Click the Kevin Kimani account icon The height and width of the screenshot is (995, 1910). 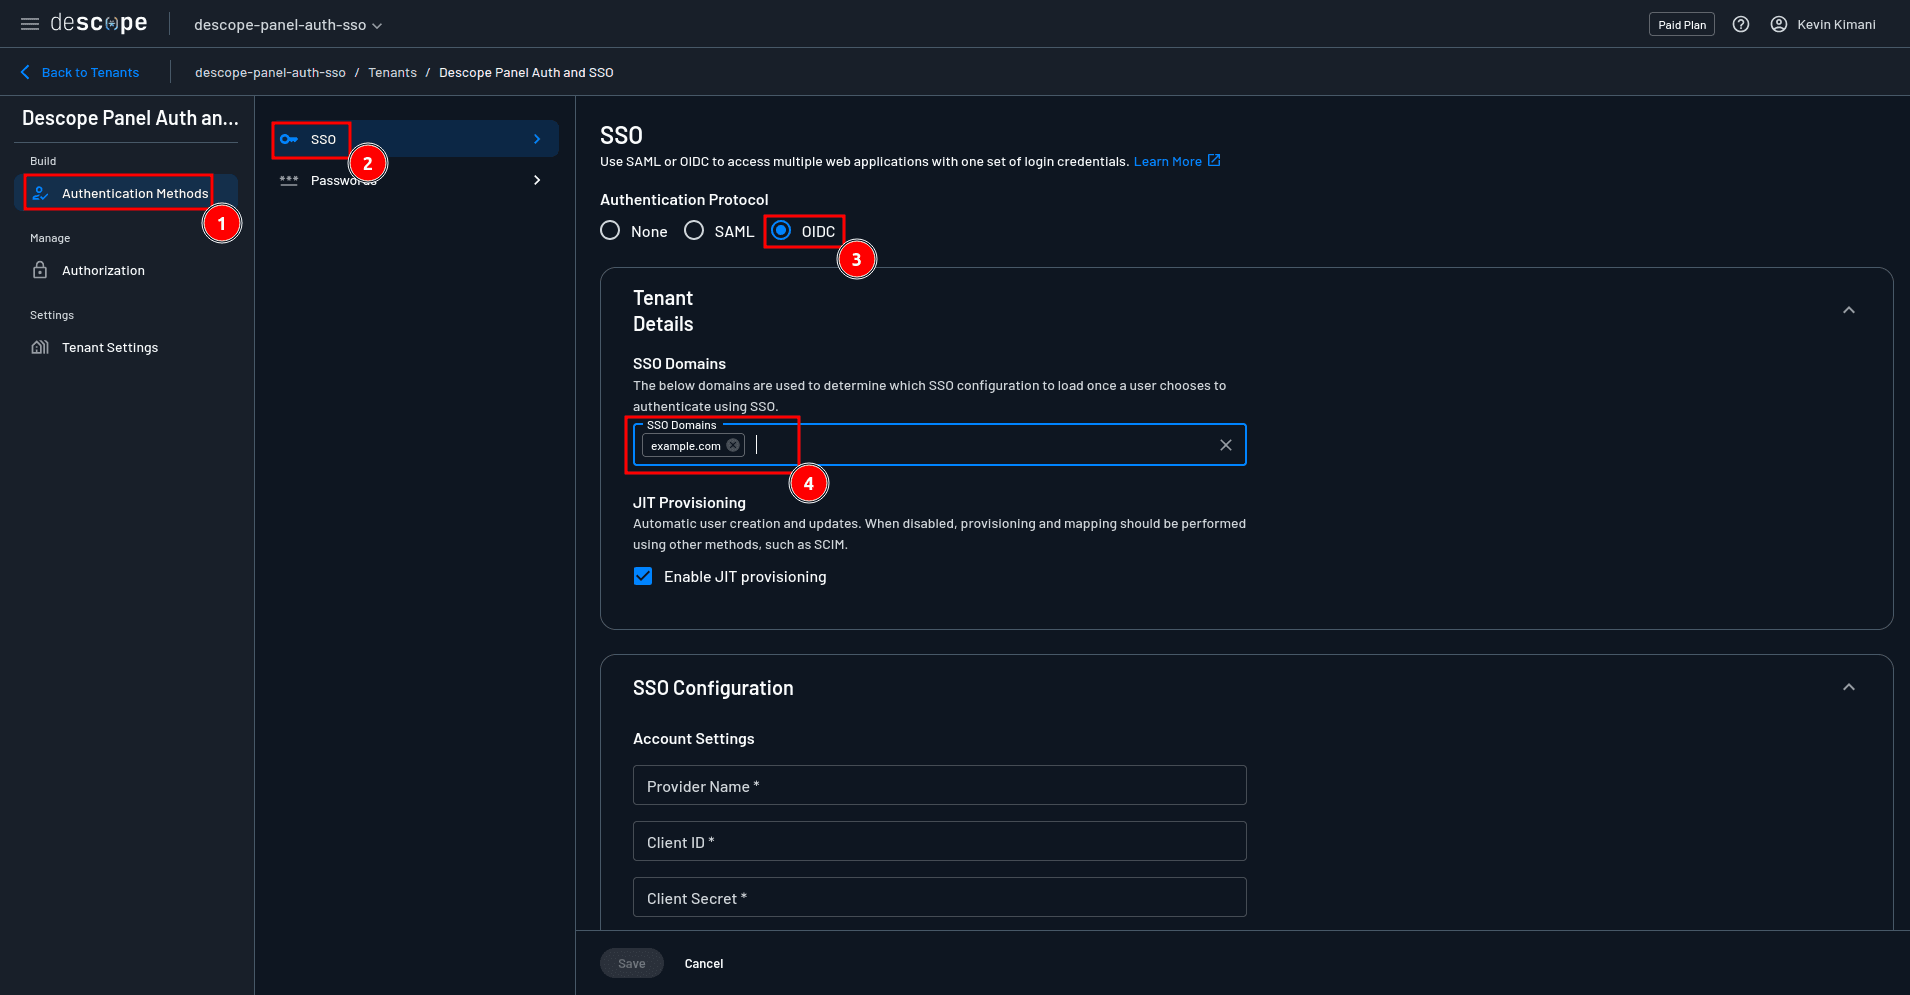[1779, 23]
